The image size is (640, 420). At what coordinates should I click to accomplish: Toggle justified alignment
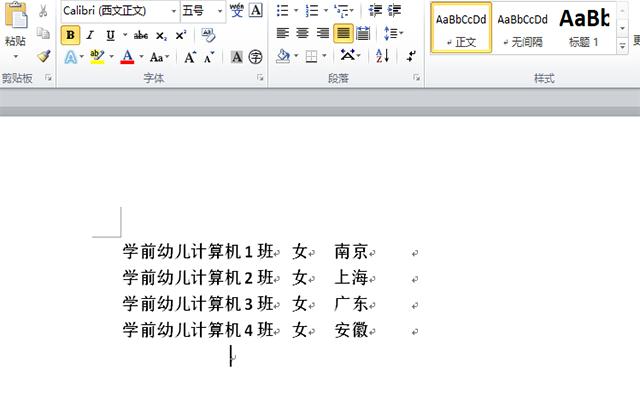point(343,33)
